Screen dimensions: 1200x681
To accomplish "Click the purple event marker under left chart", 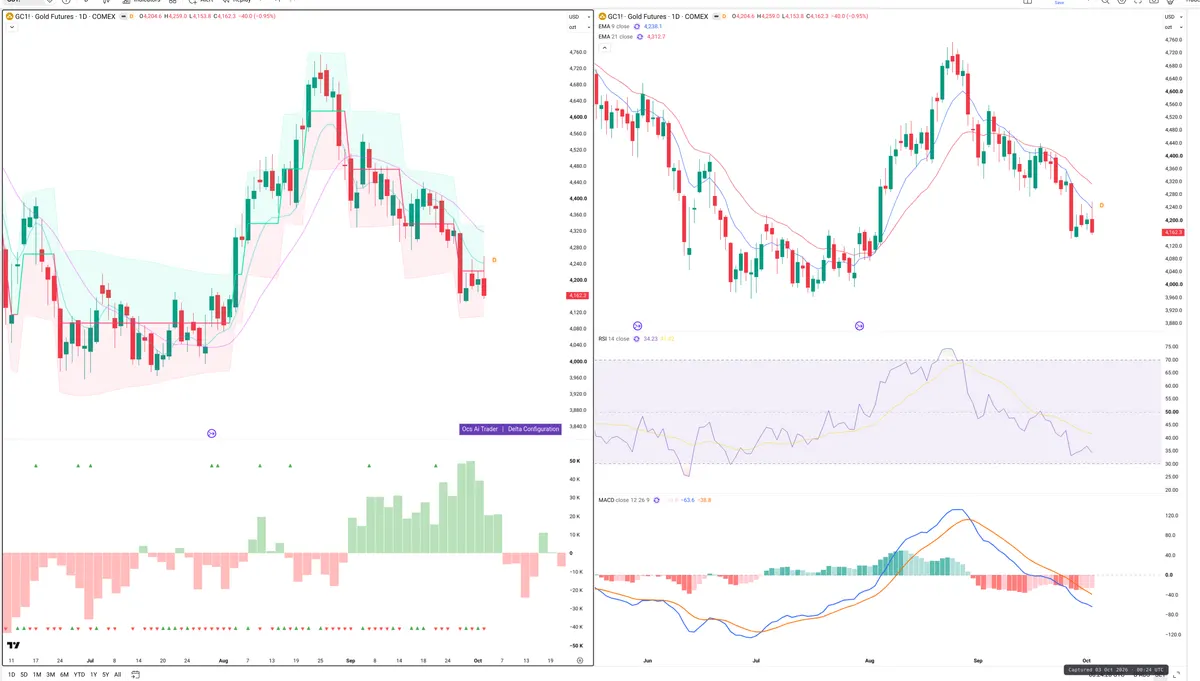I will (x=211, y=434).
